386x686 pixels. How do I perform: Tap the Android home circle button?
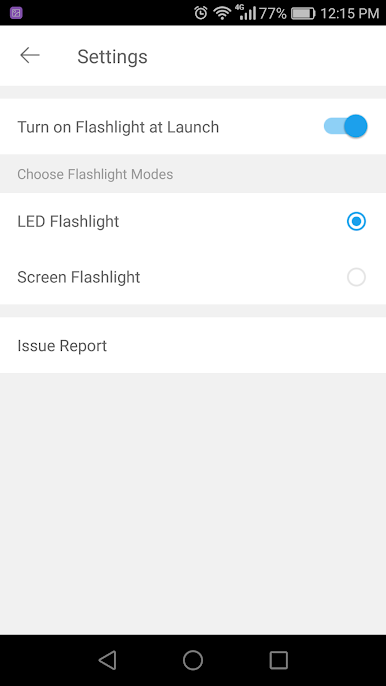[193, 660]
